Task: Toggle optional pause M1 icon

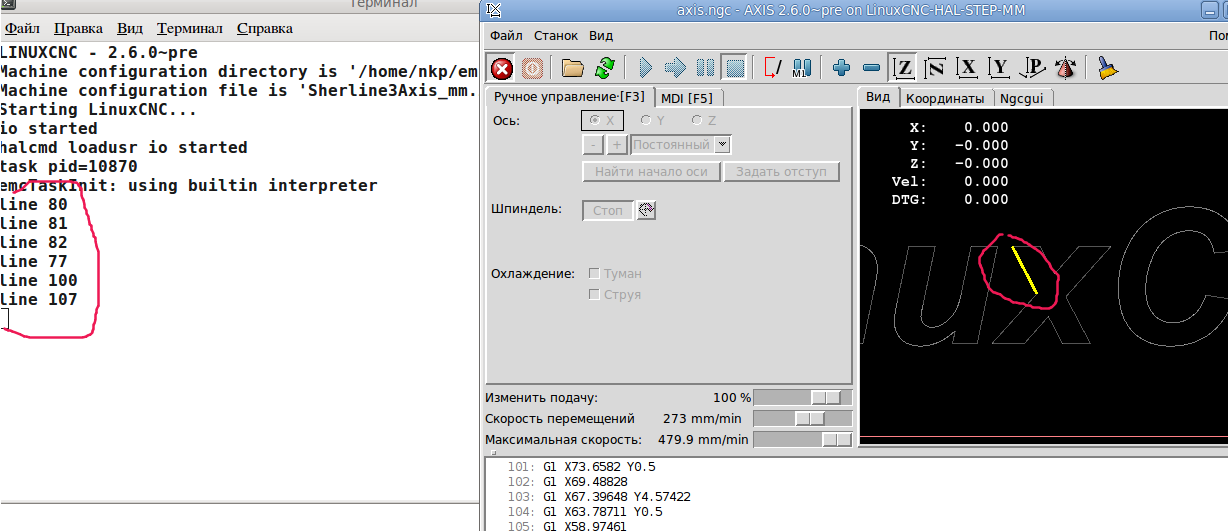Action: click(x=801, y=68)
